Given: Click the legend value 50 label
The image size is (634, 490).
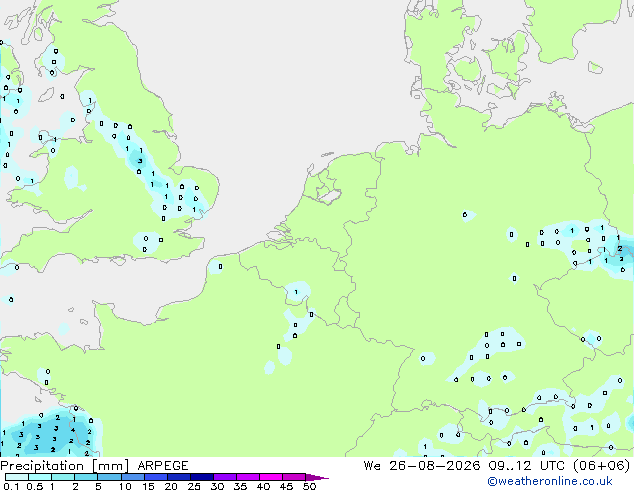Looking at the screenshot, I should 309,486.
